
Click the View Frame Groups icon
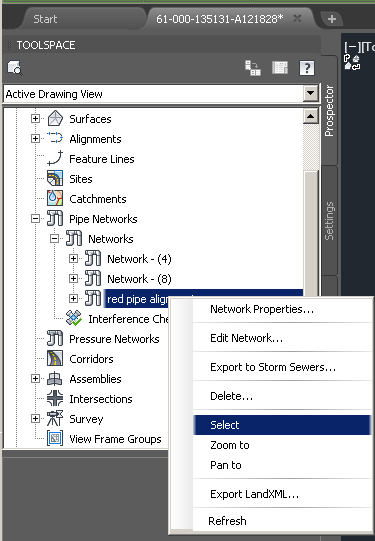click(55, 439)
